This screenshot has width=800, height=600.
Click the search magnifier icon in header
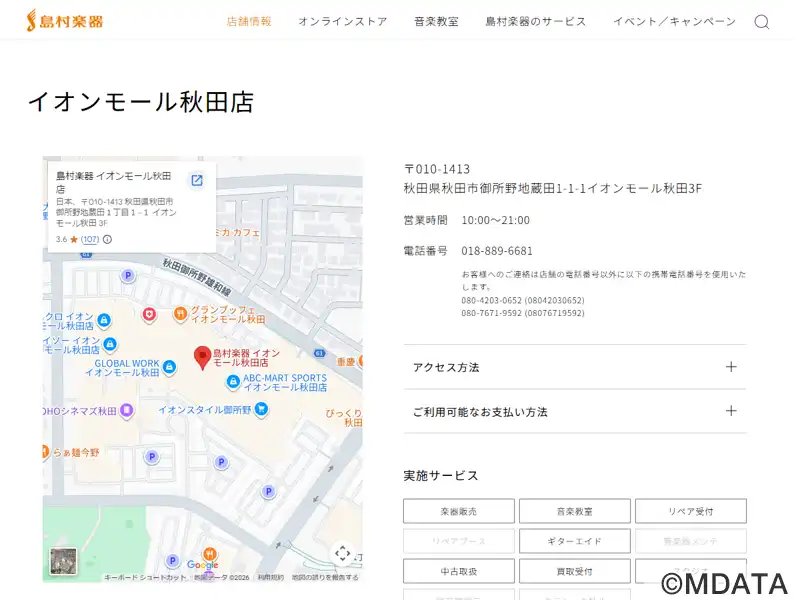(761, 22)
